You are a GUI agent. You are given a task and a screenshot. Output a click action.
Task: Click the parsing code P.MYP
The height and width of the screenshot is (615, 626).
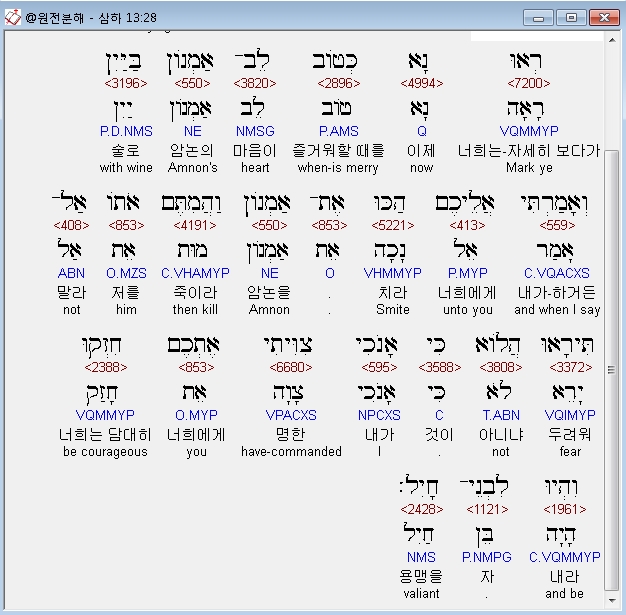coord(468,273)
